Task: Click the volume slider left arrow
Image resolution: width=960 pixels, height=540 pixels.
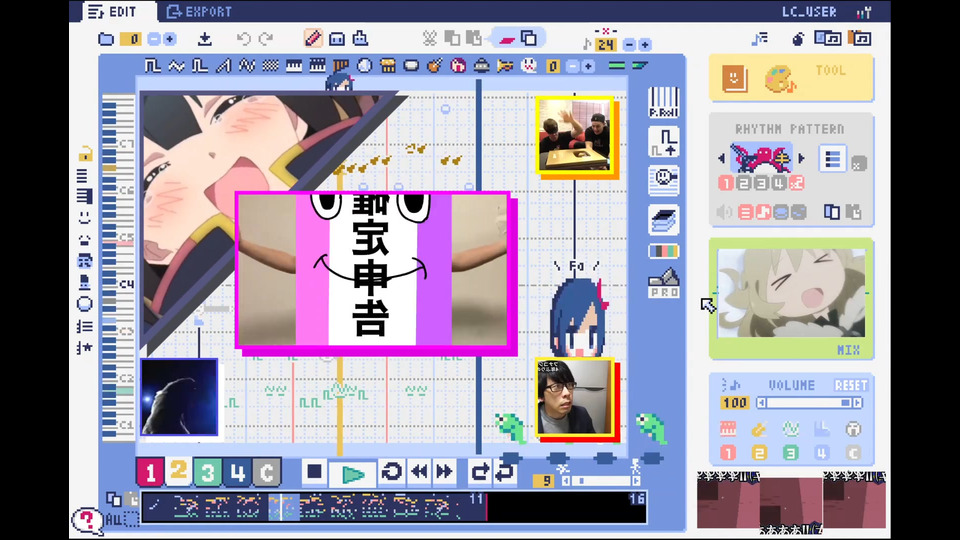Action: coord(761,403)
